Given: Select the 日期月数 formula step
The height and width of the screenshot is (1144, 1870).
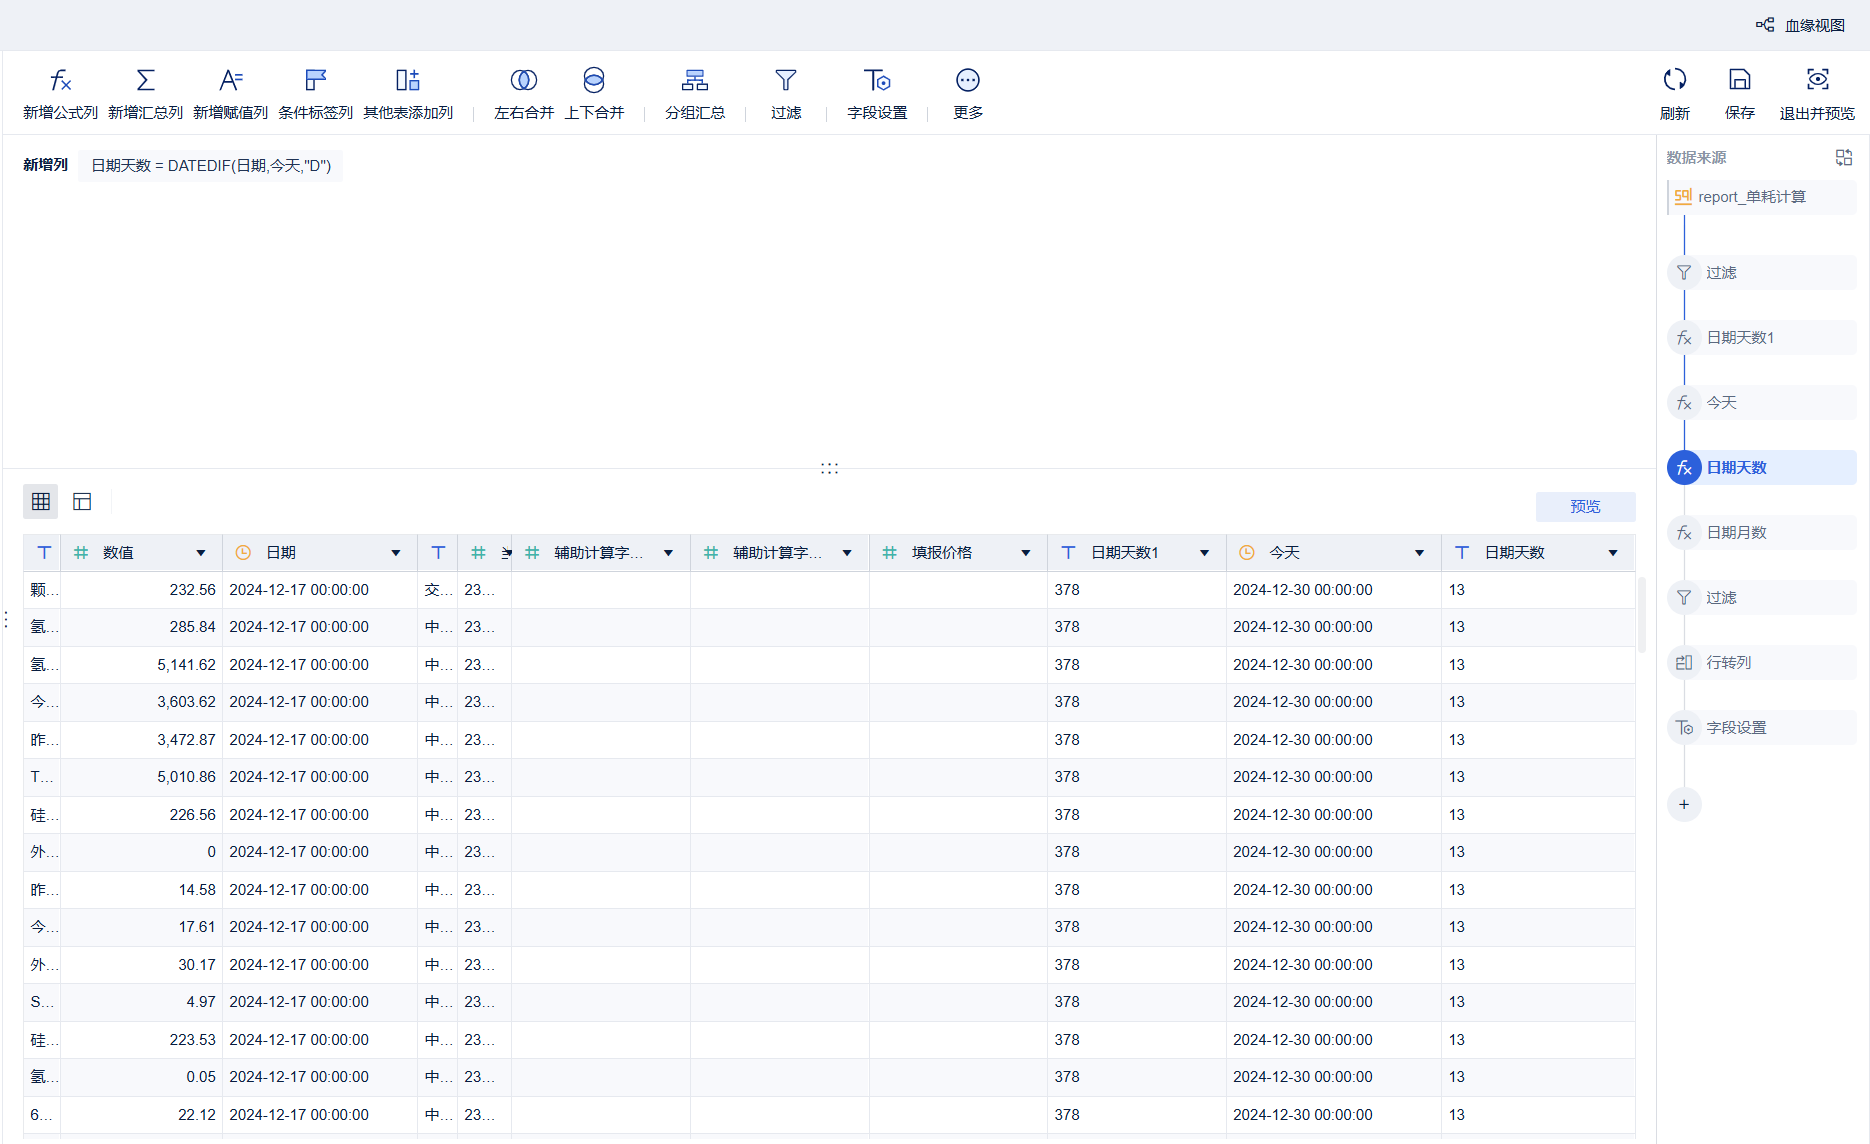Looking at the screenshot, I should [1762, 533].
